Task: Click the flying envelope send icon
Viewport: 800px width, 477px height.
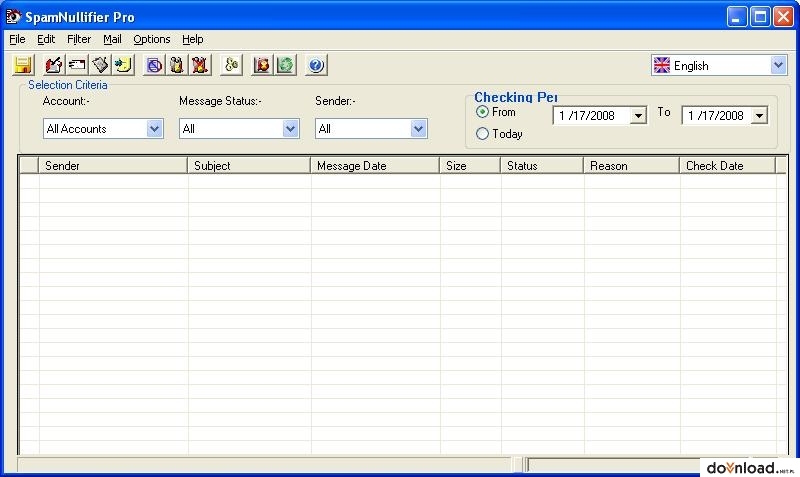Action: point(77,65)
